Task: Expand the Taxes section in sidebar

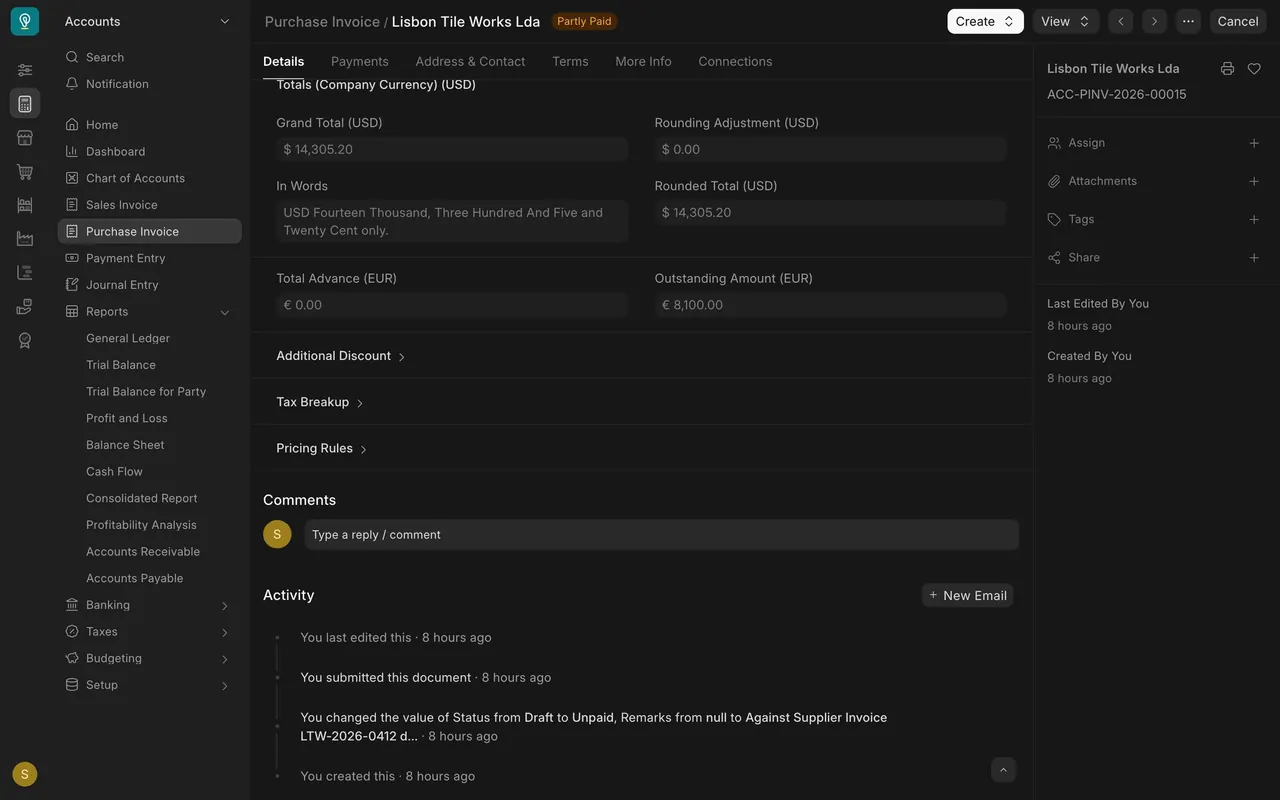Action: click(x=225, y=632)
